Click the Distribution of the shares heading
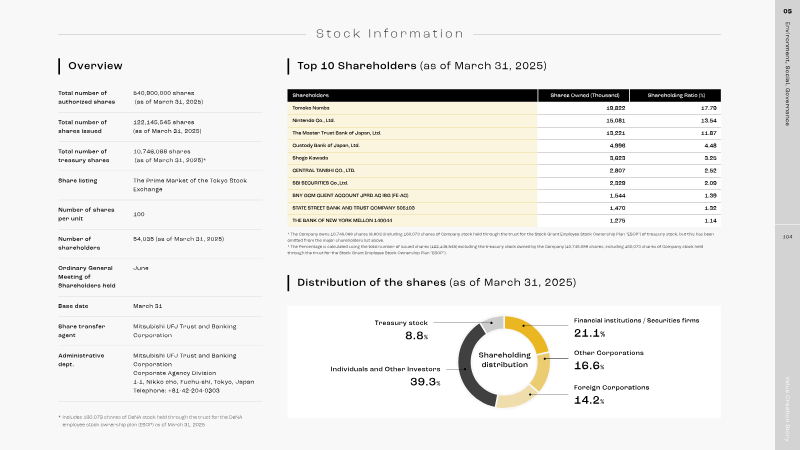This screenshot has width=800, height=450. pyautogui.click(x=436, y=283)
